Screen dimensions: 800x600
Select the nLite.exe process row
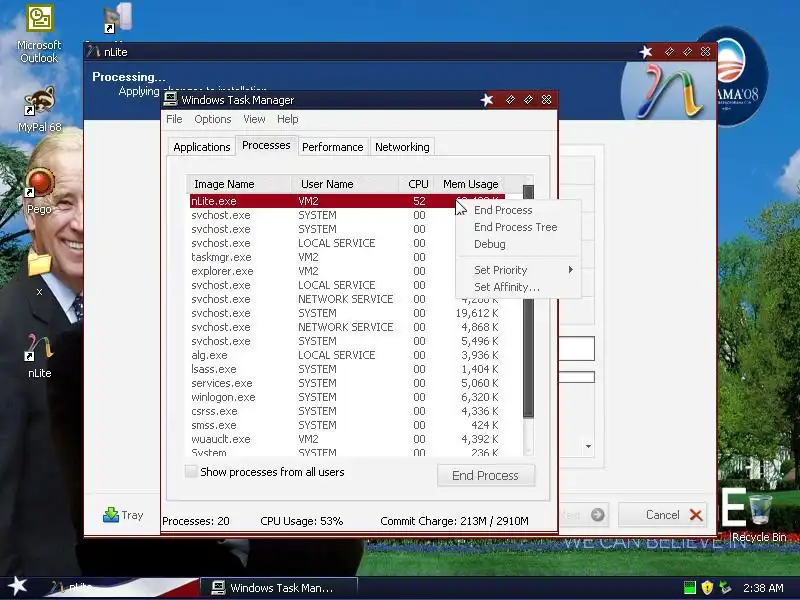347,201
